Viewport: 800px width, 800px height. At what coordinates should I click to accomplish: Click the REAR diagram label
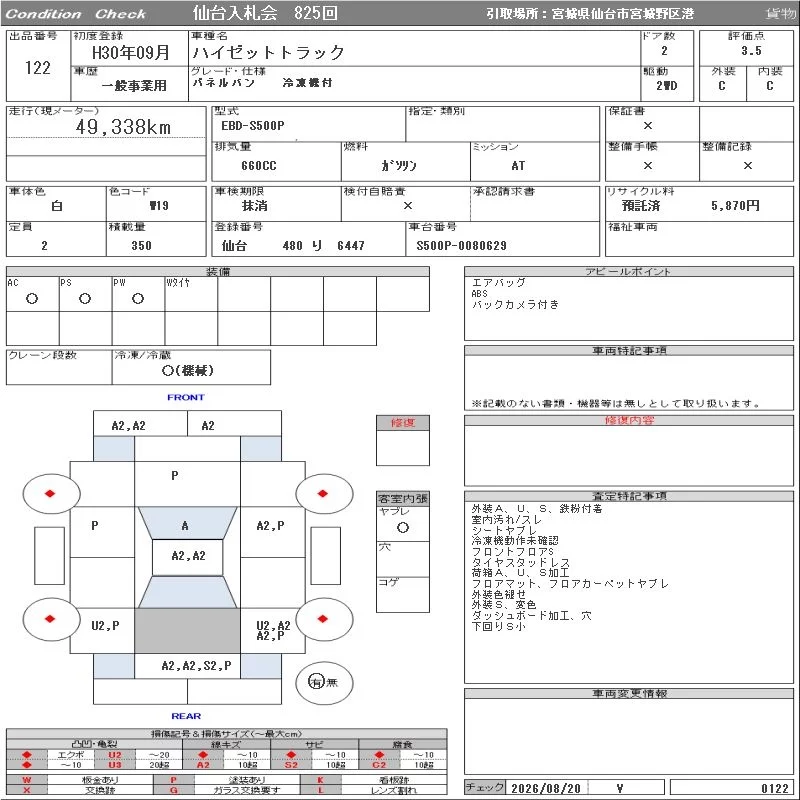click(186, 716)
